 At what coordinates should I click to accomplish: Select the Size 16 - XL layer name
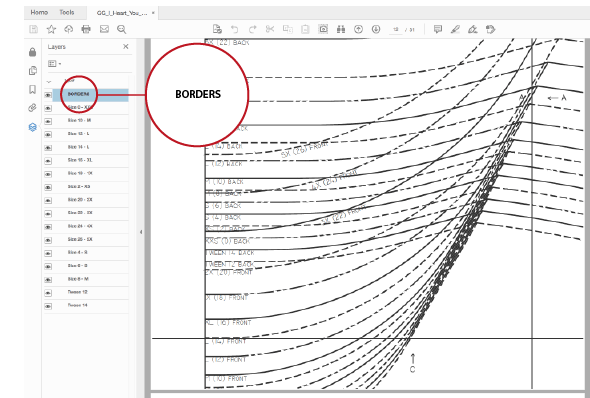point(80,160)
